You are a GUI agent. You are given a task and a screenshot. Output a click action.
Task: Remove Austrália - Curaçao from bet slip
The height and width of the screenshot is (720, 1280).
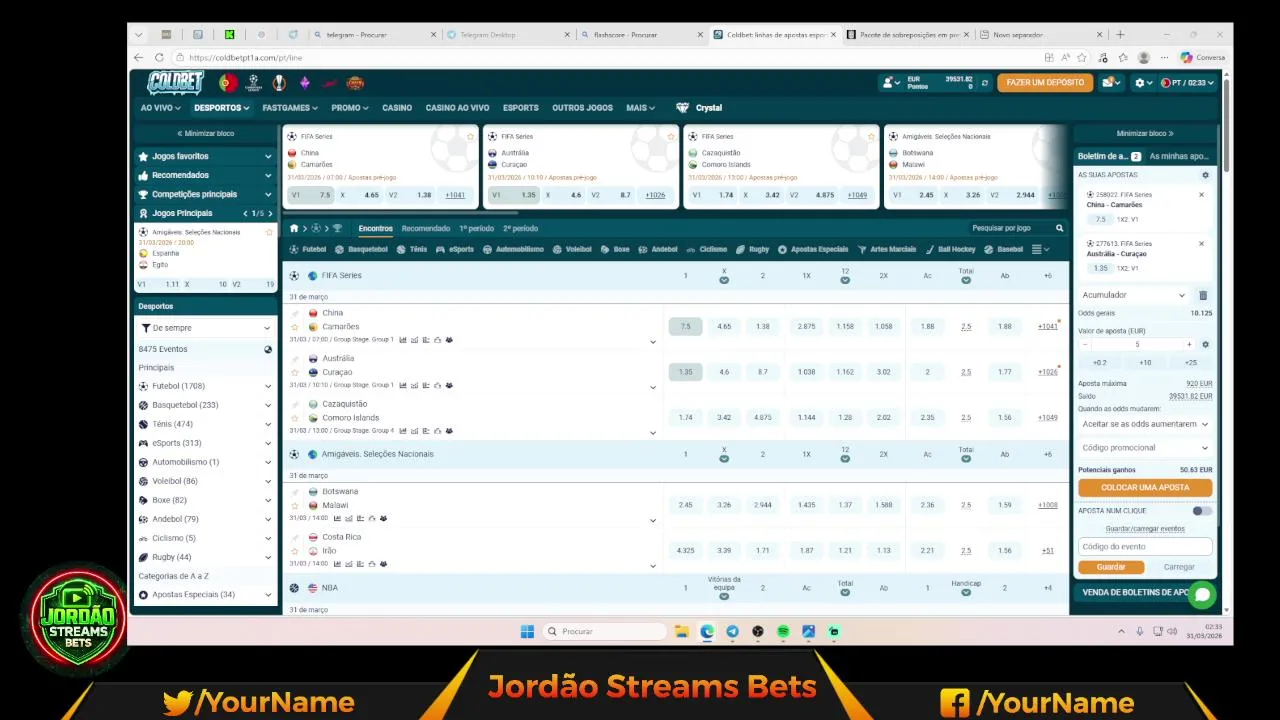pyautogui.click(x=1202, y=244)
